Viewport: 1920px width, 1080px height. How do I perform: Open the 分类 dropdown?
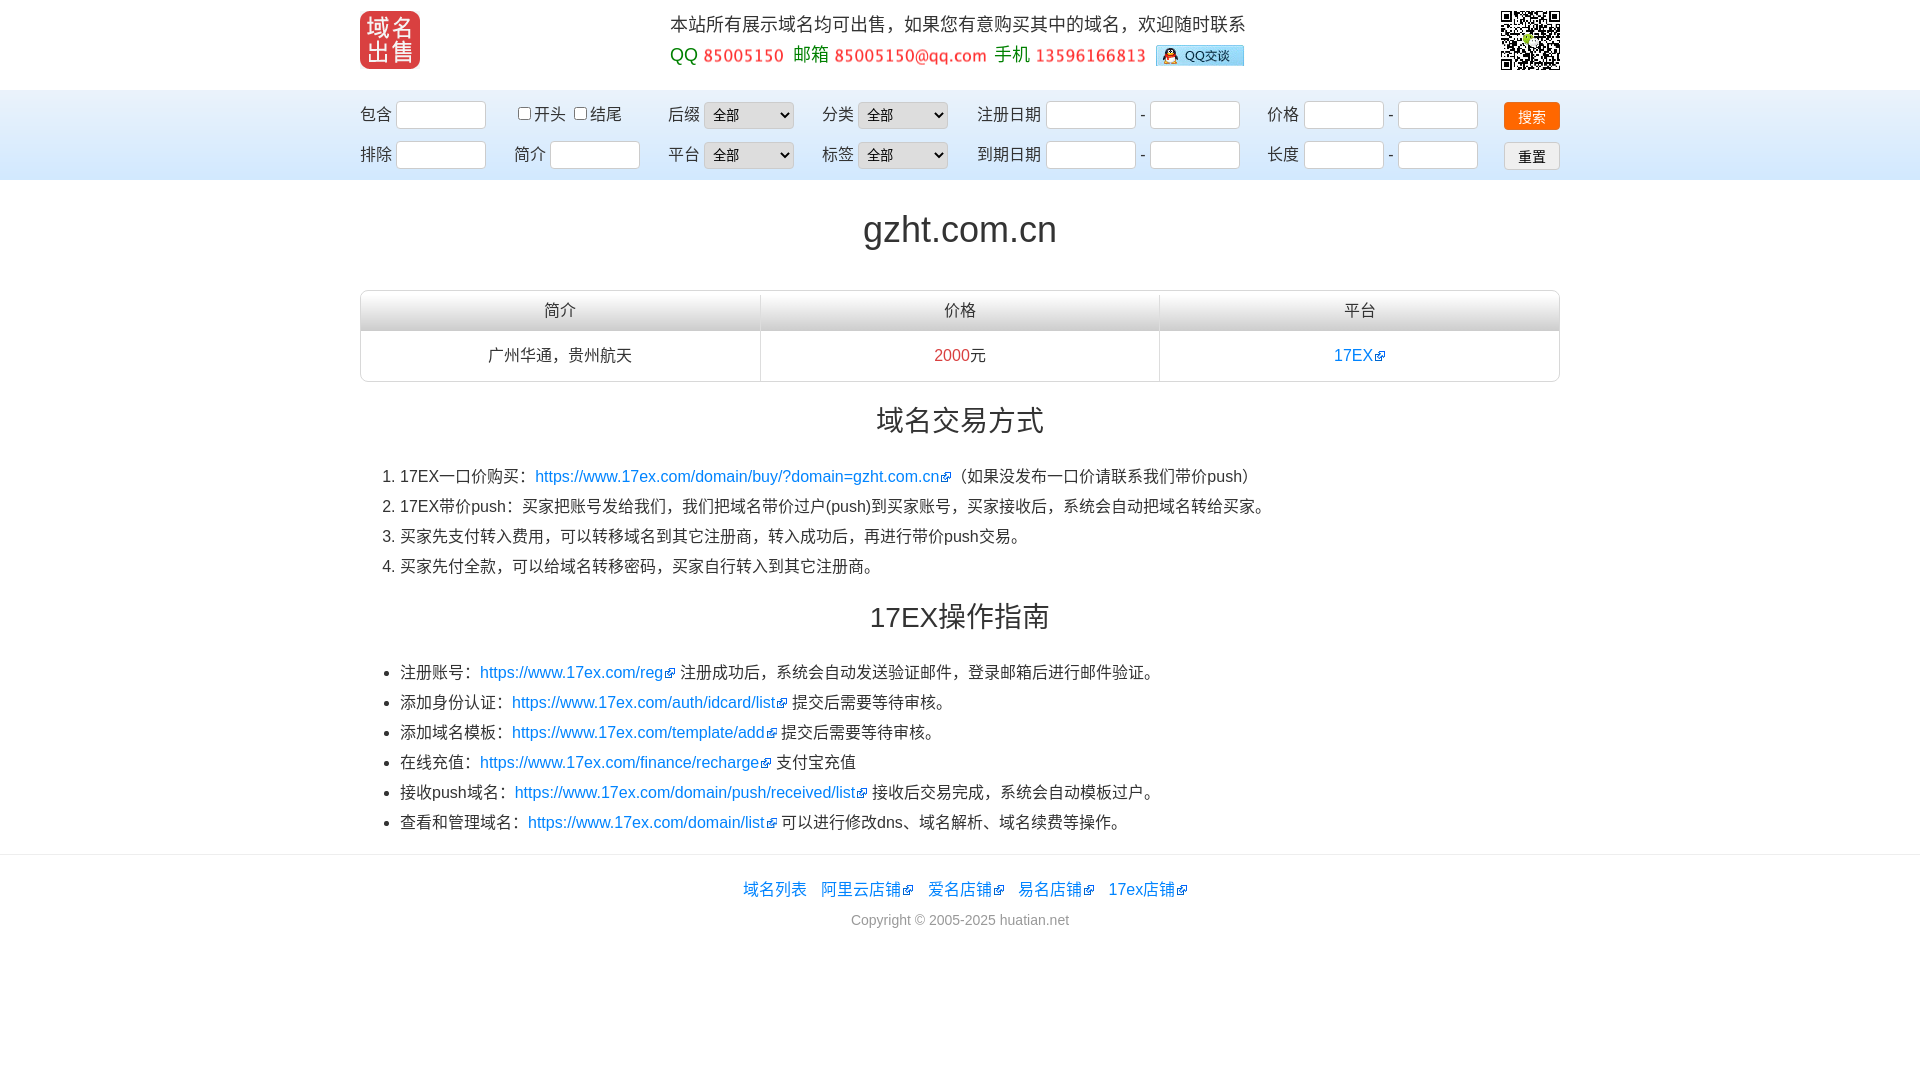click(902, 115)
